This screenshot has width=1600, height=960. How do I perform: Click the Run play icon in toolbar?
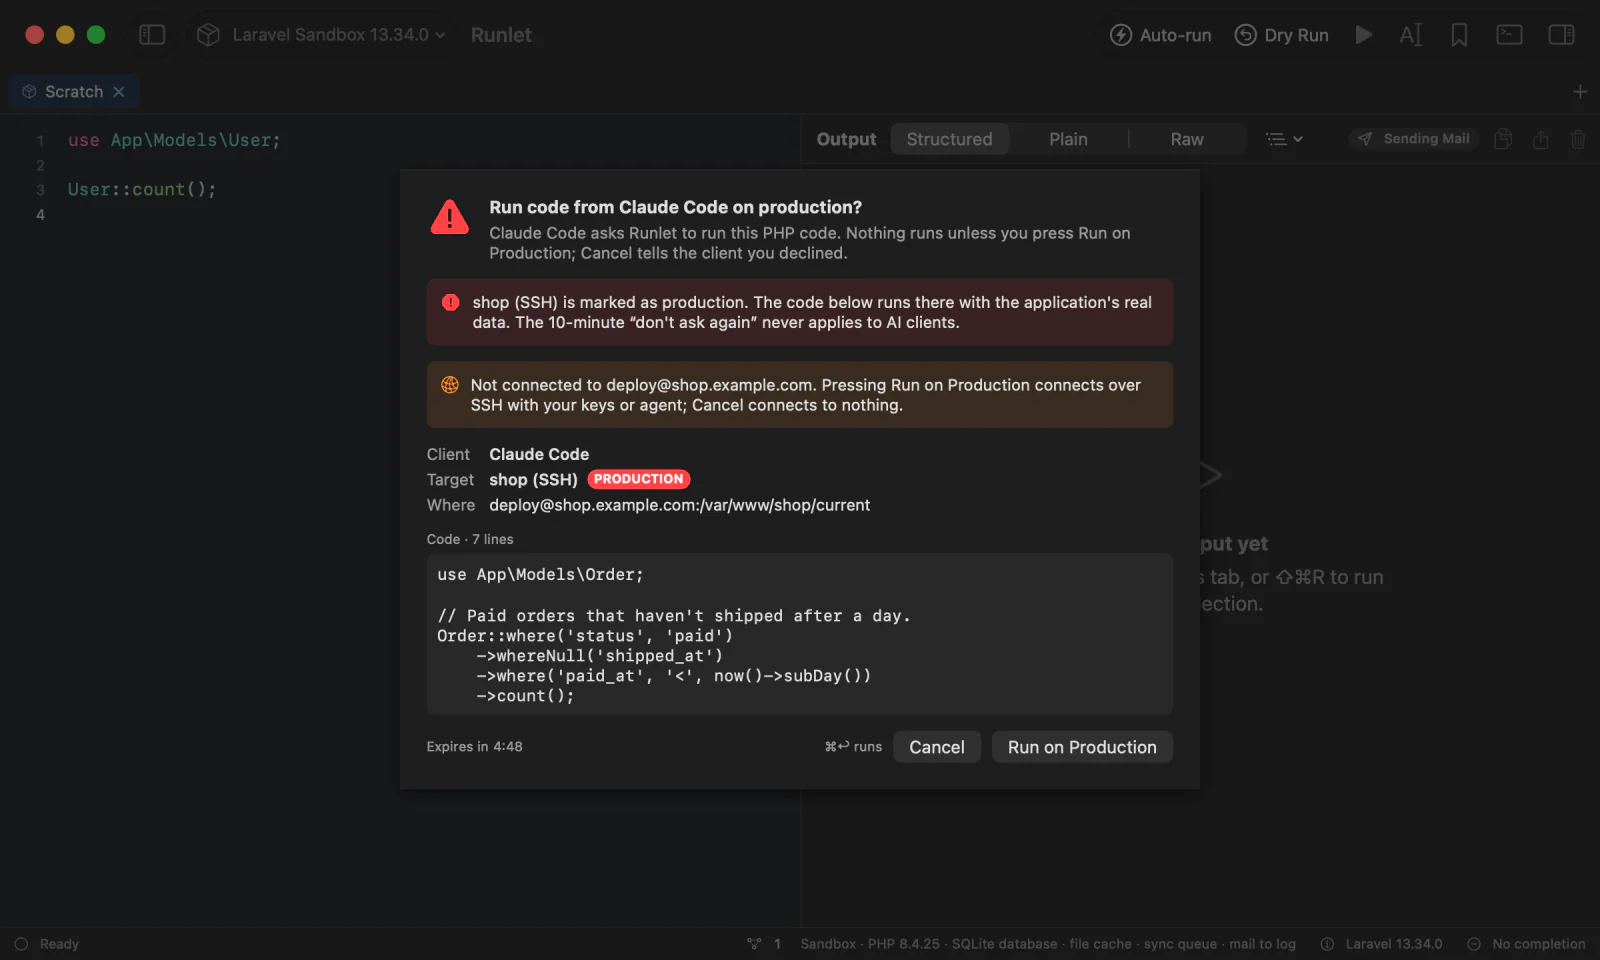(1363, 35)
